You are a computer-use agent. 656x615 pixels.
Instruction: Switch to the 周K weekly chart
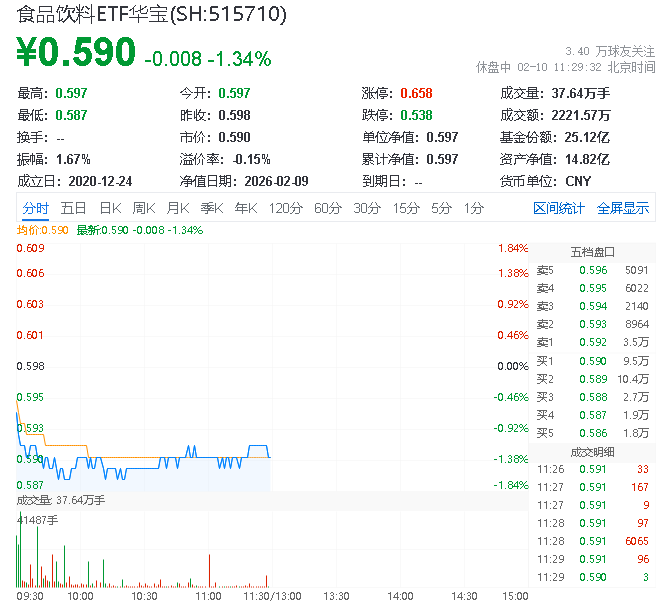(143, 208)
